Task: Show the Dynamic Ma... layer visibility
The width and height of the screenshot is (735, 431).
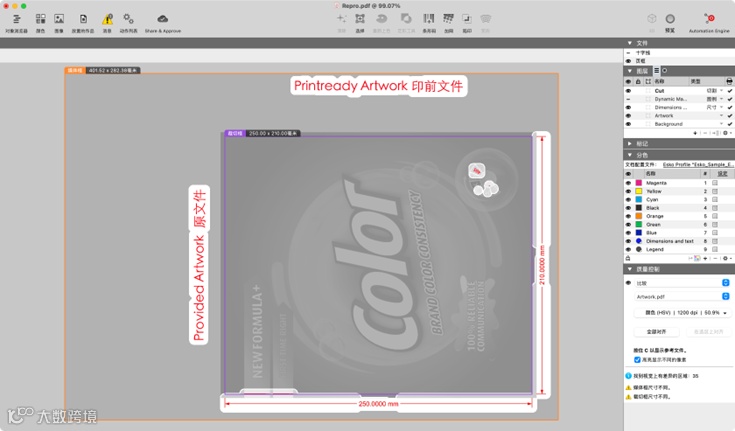Action: (x=628, y=99)
